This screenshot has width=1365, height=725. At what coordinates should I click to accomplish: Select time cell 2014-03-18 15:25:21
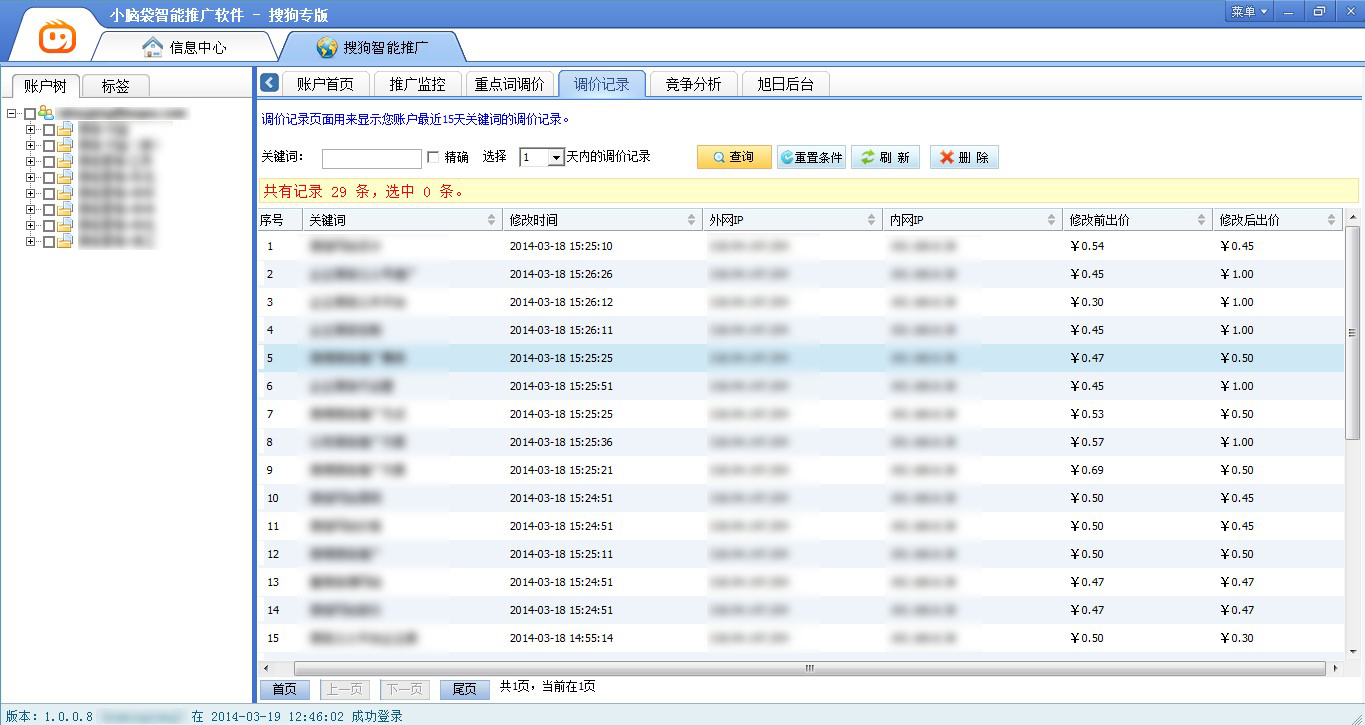[561, 470]
